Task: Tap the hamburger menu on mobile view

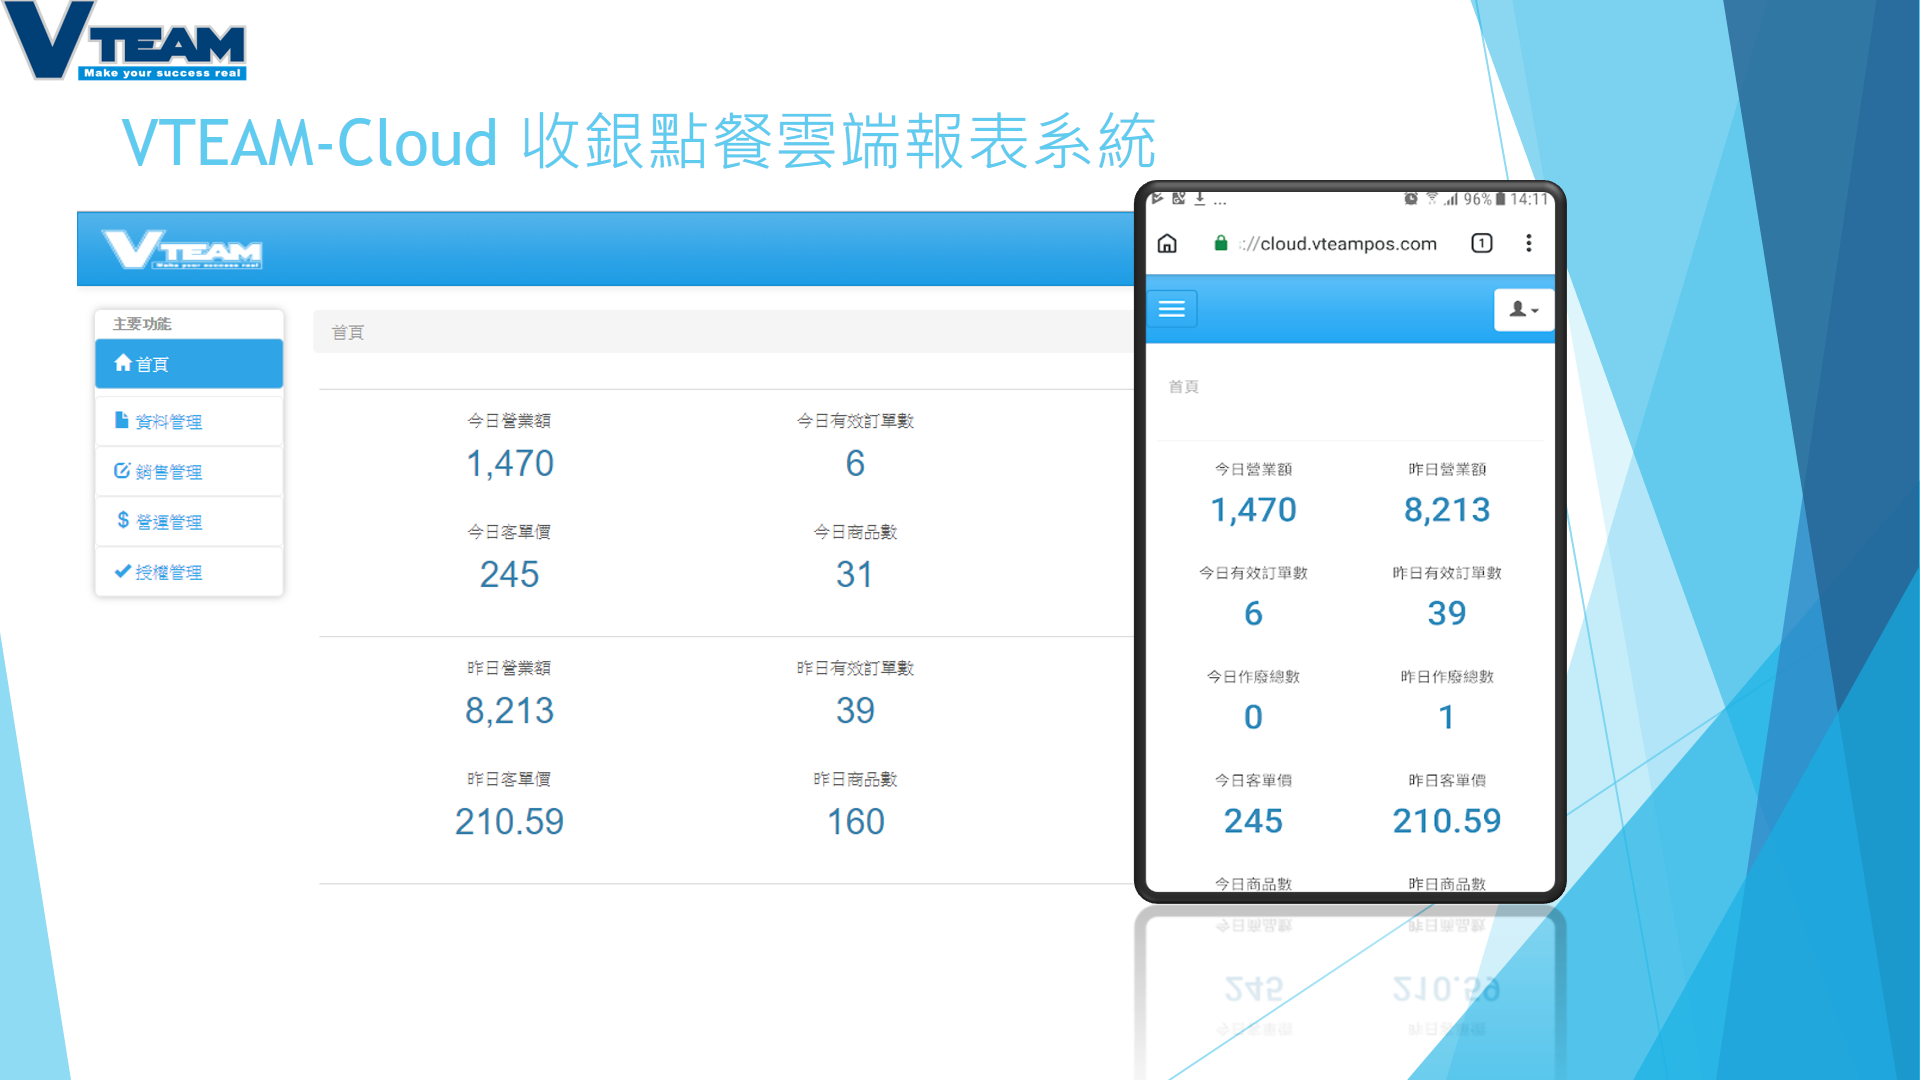Action: coord(1171,309)
